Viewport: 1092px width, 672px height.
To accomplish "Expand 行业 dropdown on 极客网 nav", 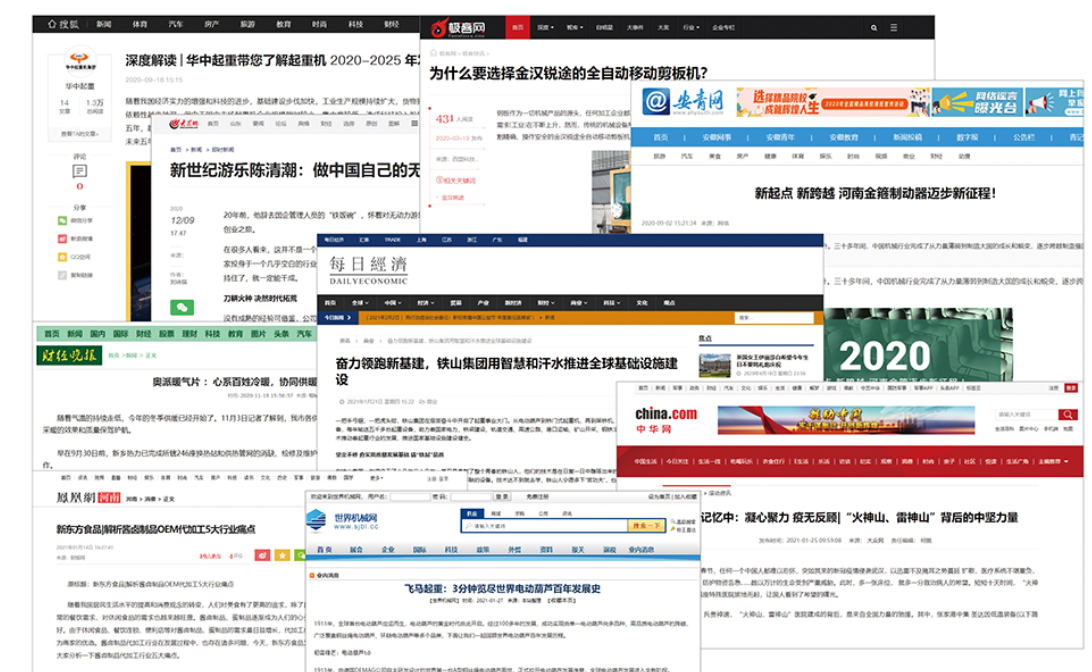I will tap(691, 28).
